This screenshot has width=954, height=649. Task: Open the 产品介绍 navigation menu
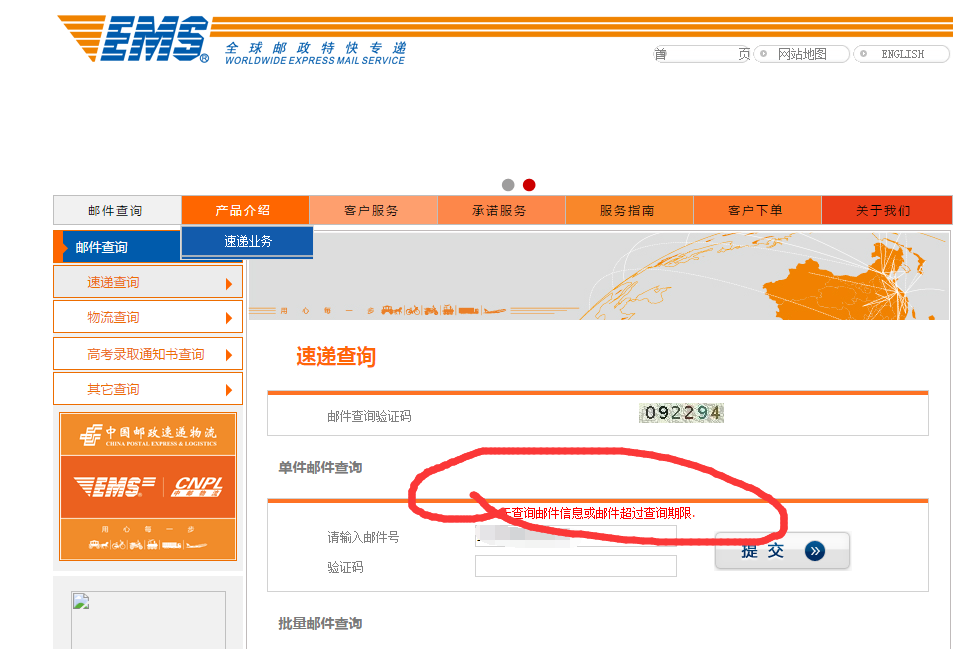coord(244,210)
